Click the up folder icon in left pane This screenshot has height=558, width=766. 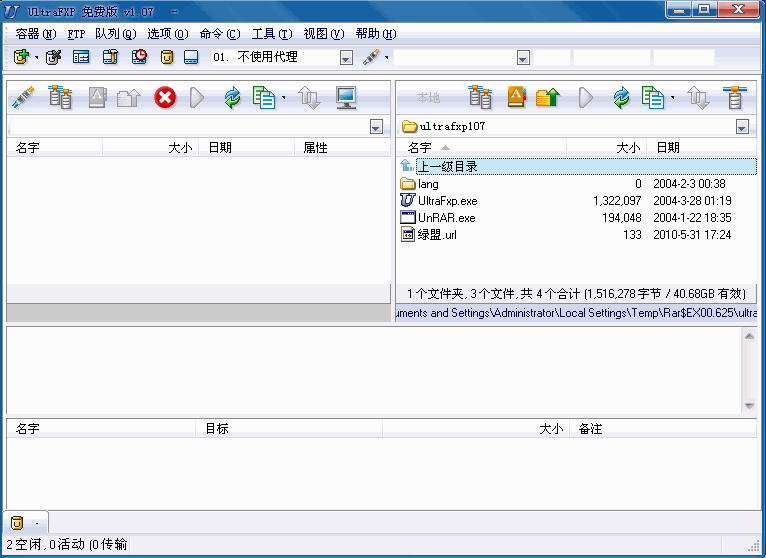click(128, 98)
